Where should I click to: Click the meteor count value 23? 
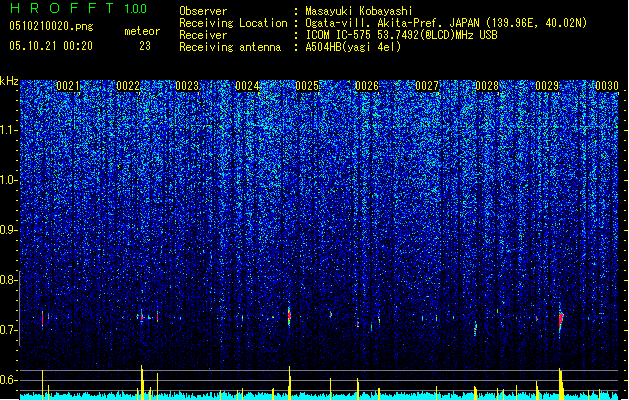pyautogui.click(x=145, y=46)
